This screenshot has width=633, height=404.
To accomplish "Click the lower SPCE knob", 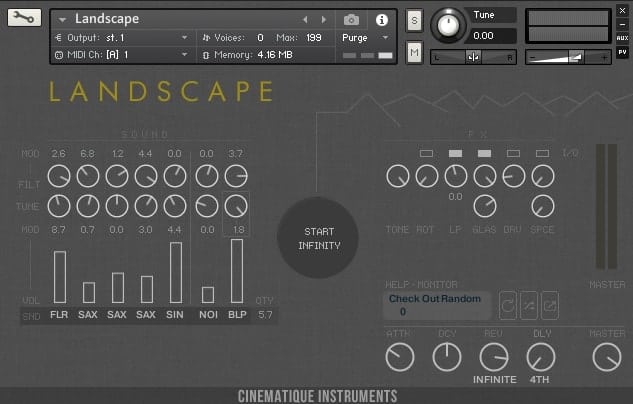I will coord(543,206).
